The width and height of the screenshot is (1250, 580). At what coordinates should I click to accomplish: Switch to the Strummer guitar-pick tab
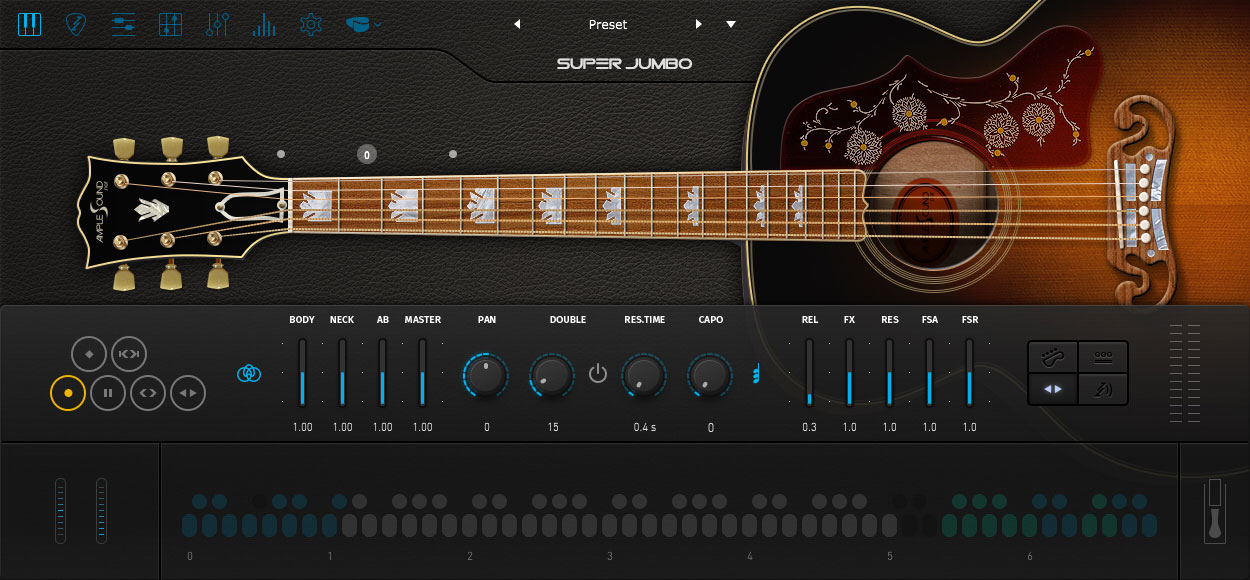(x=76, y=24)
